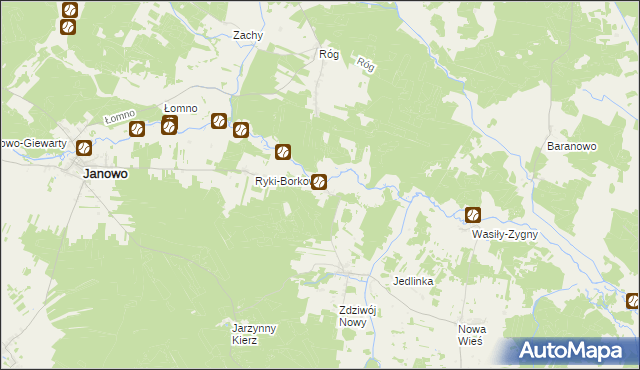Open the AutoMapa logo link

point(570,351)
